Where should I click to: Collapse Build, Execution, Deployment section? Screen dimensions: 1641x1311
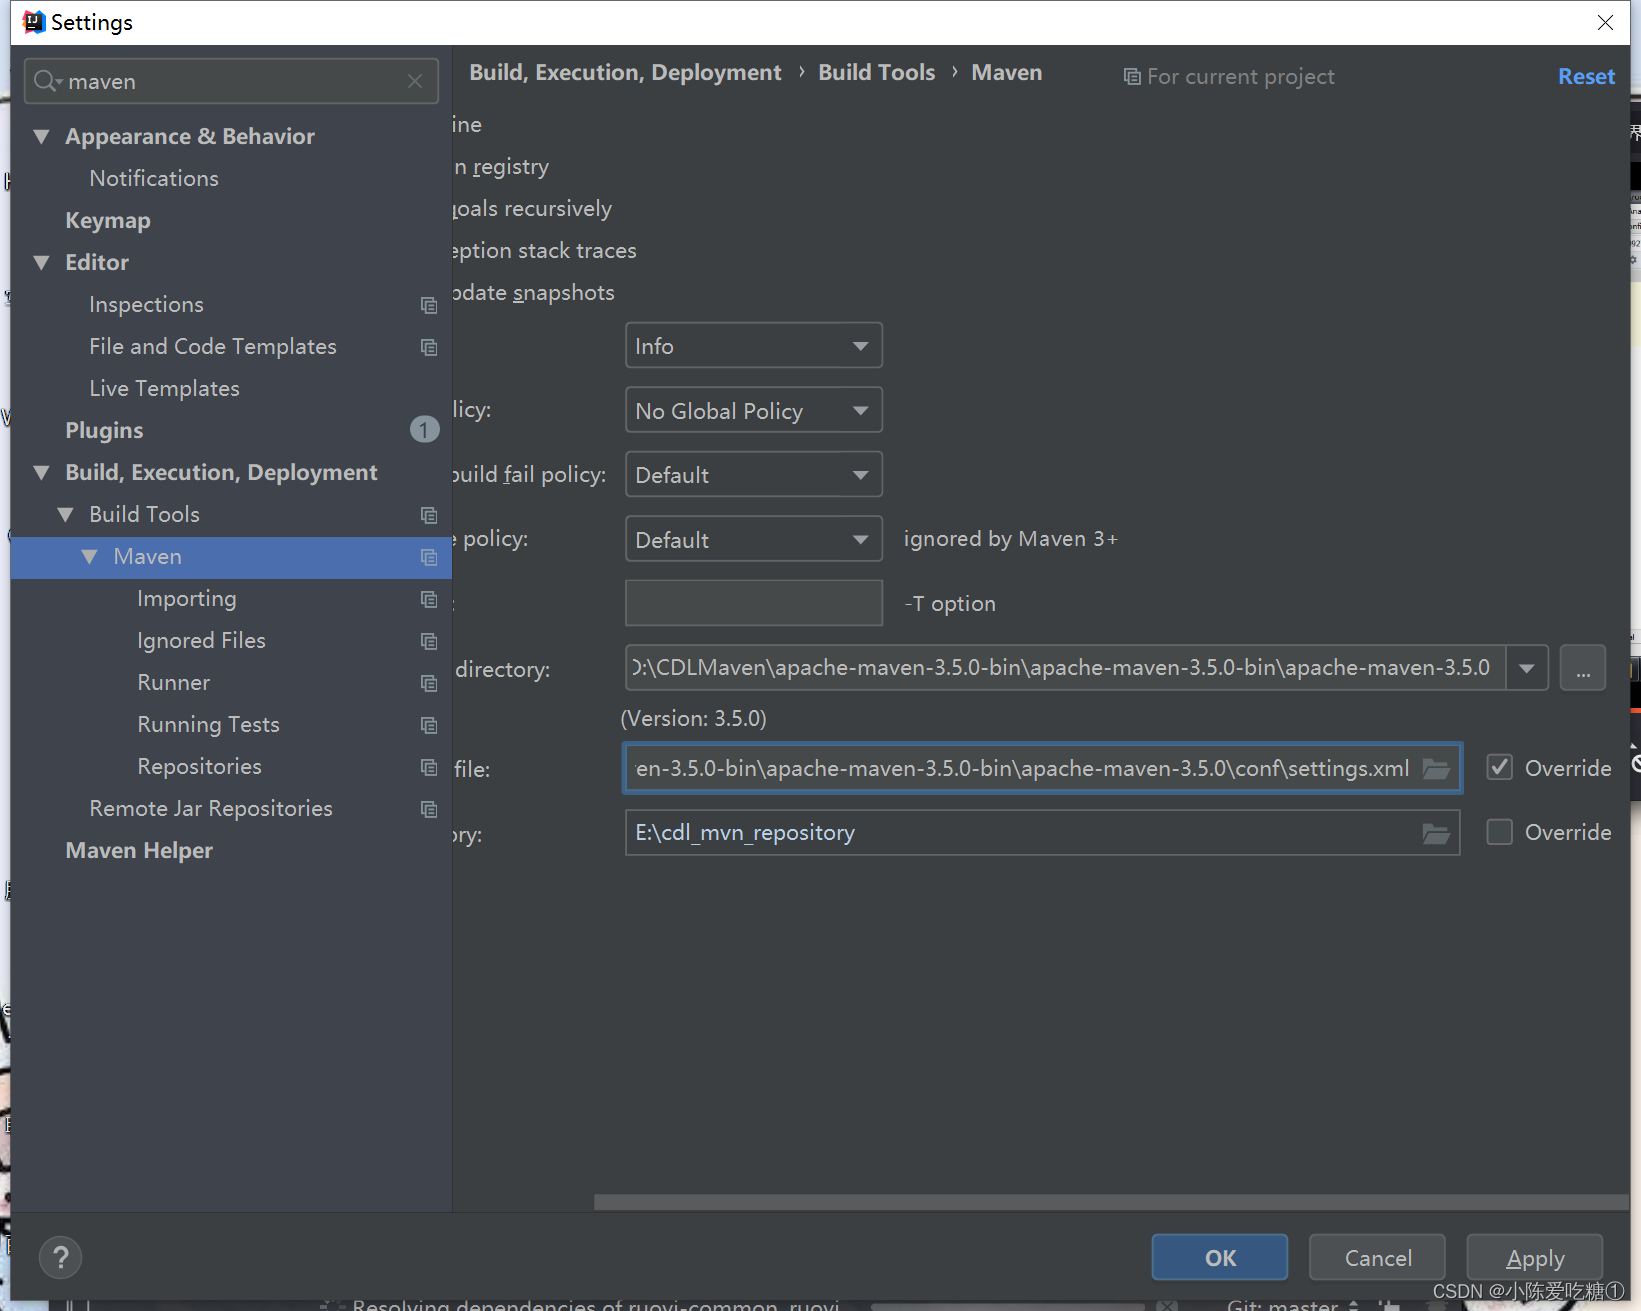(x=42, y=473)
